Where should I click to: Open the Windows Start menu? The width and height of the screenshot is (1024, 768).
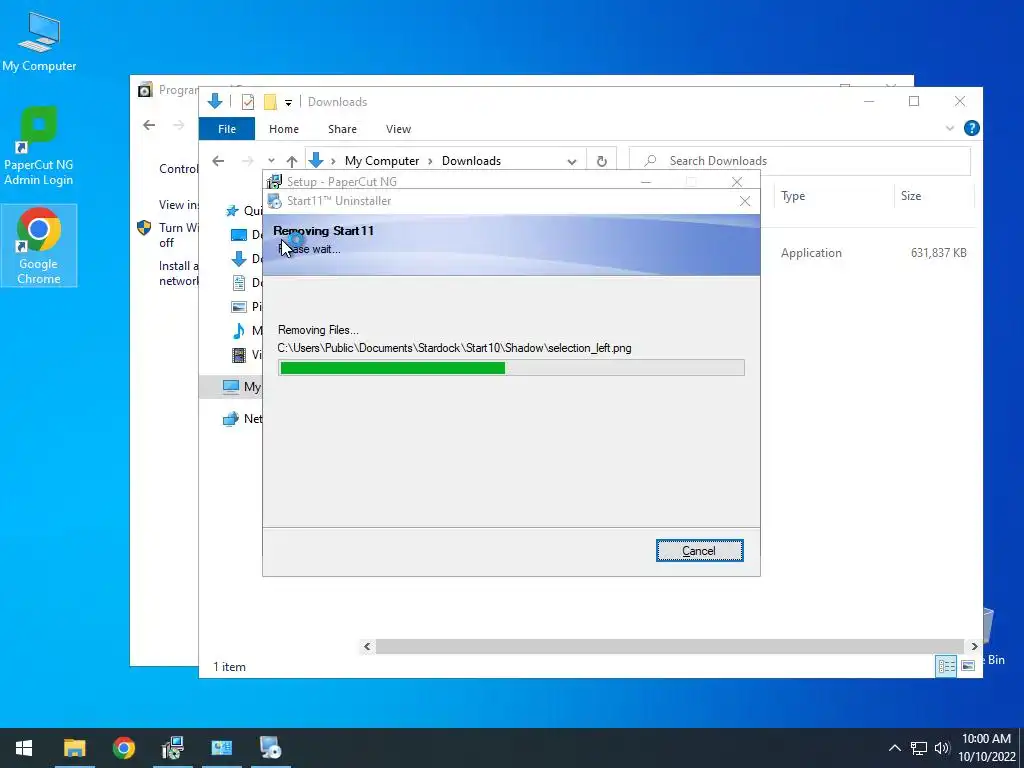click(24, 748)
